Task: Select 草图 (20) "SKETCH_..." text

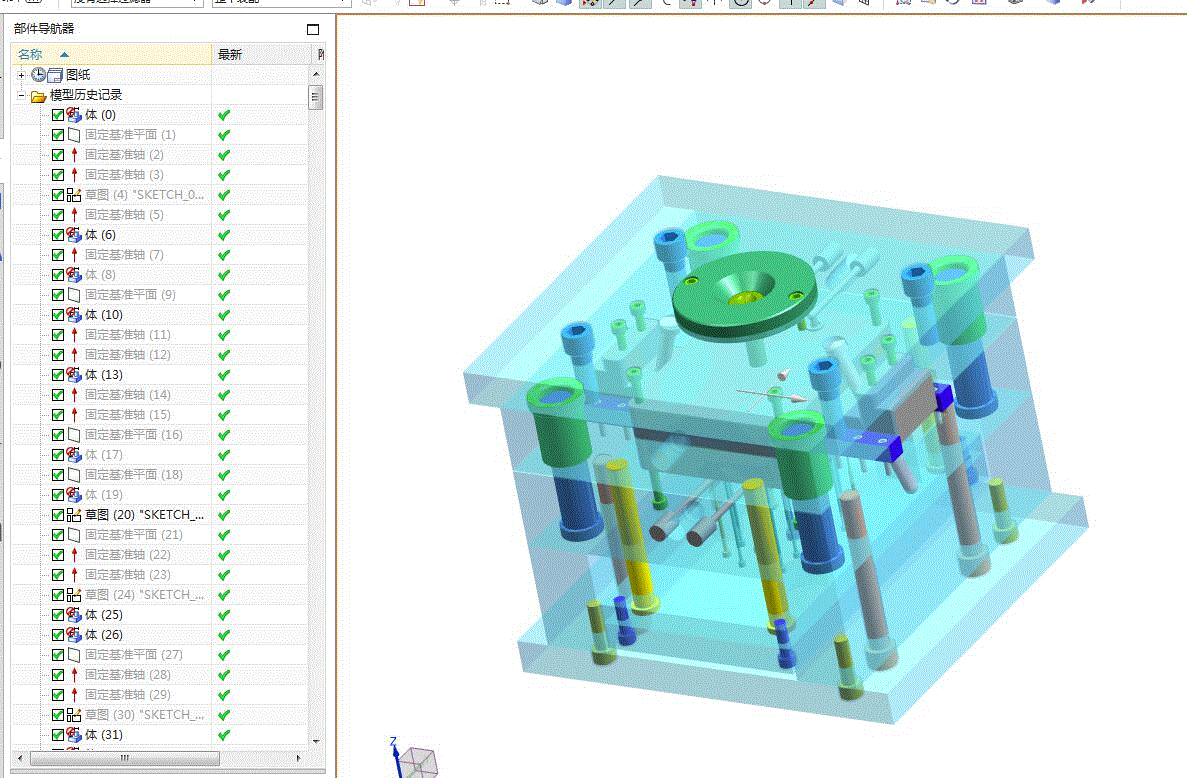Action: point(144,515)
